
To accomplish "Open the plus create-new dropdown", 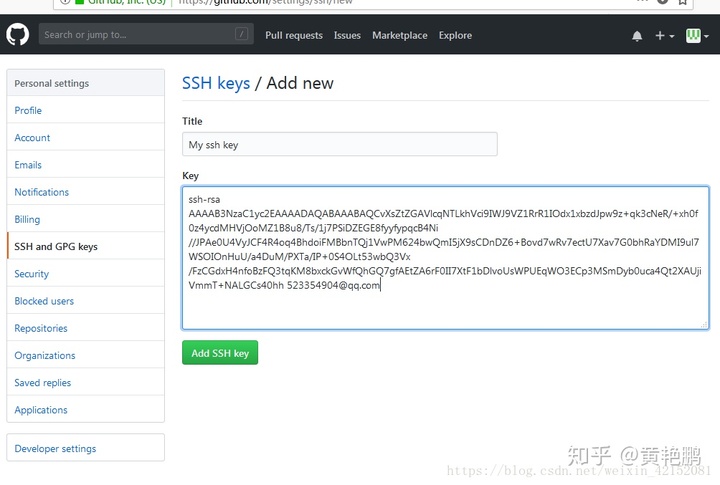I will [664, 36].
